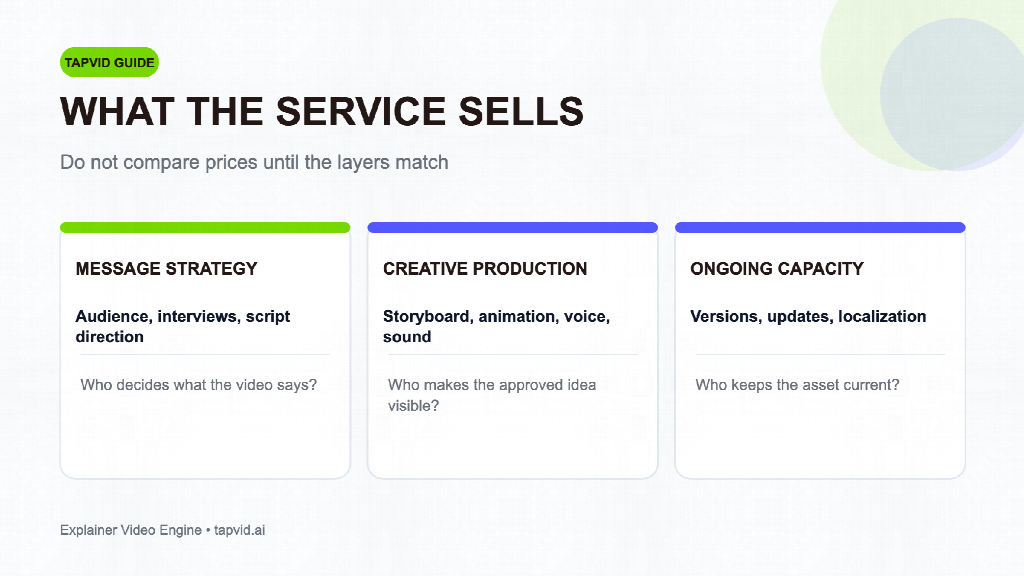Click the TAPVID GUIDE green badge
The image size is (1024, 576).
(x=109, y=62)
